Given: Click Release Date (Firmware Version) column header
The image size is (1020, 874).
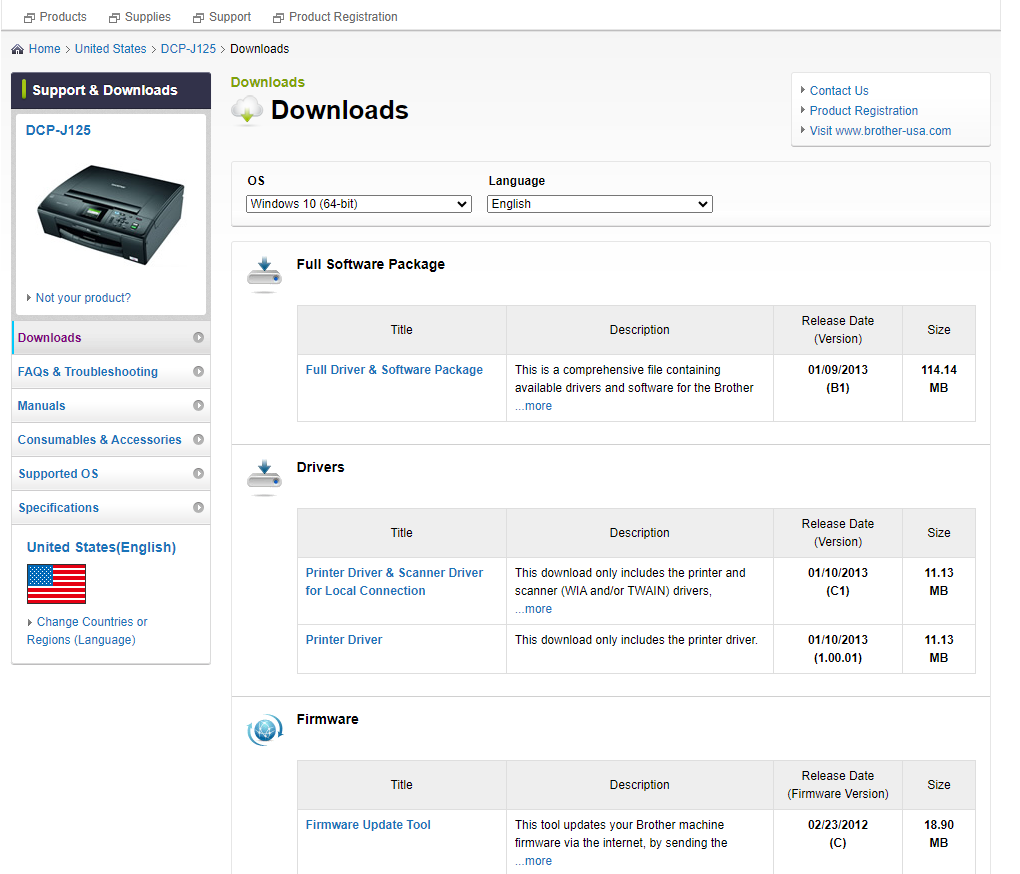Looking at the screenshot, I should click(x=838, y=785).
